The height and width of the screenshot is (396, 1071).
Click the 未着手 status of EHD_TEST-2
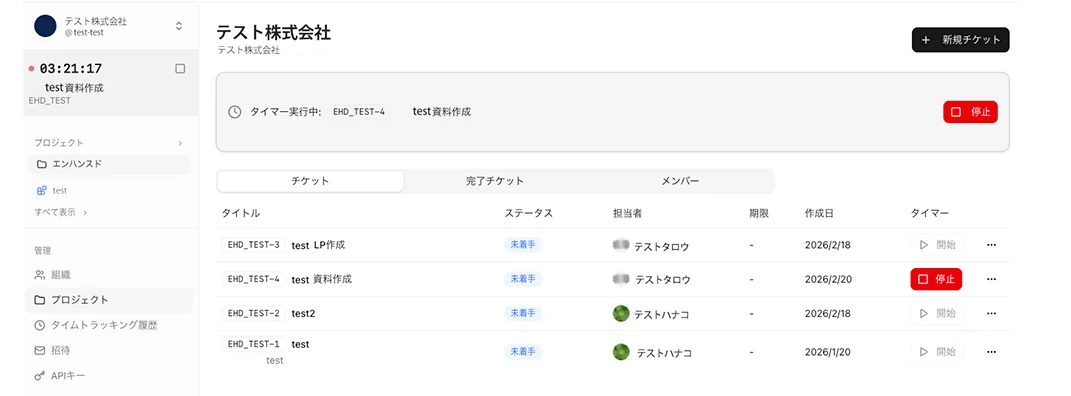pyautogui.click(x=523, y=313)
